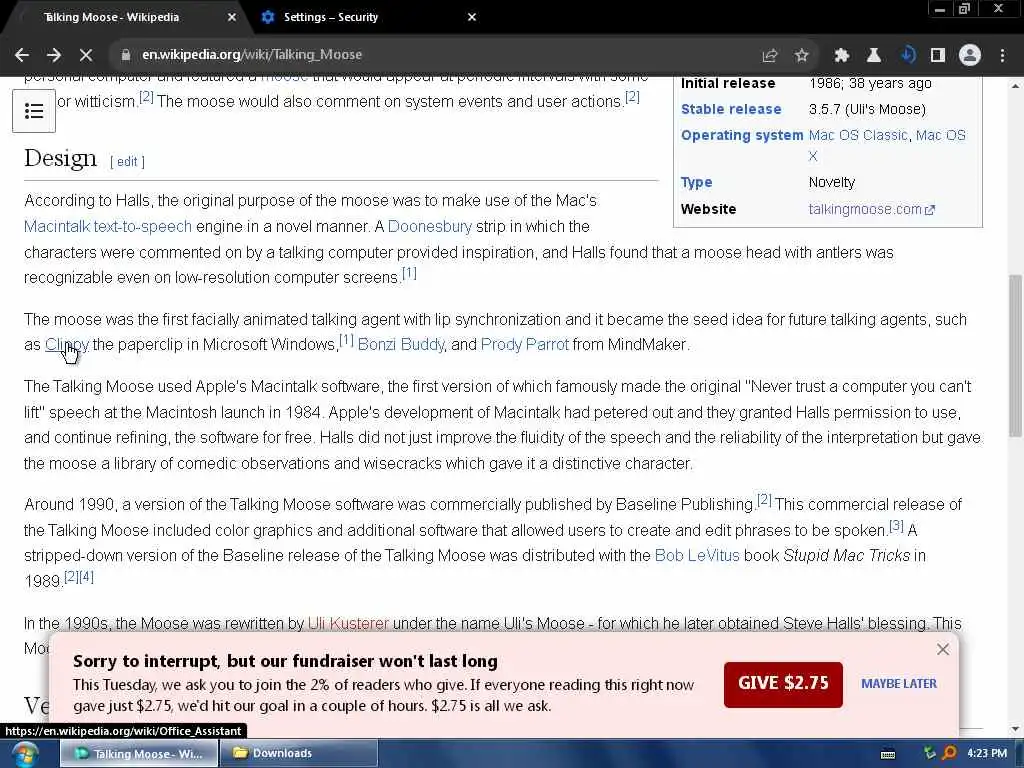This screenshot has height=768, width=1024.
Task: Share this page via share icon
Action: point(770,56)
